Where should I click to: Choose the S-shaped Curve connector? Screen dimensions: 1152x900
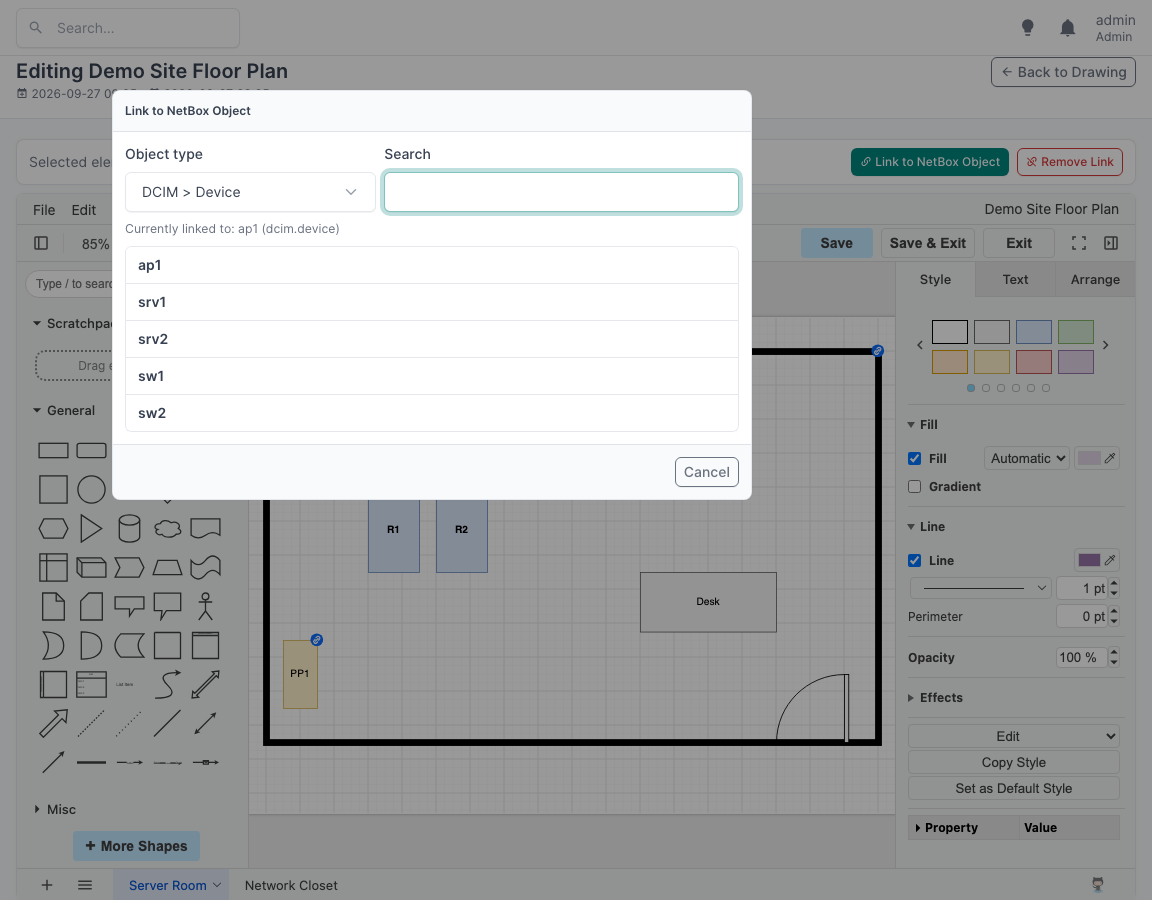point(168,684)
